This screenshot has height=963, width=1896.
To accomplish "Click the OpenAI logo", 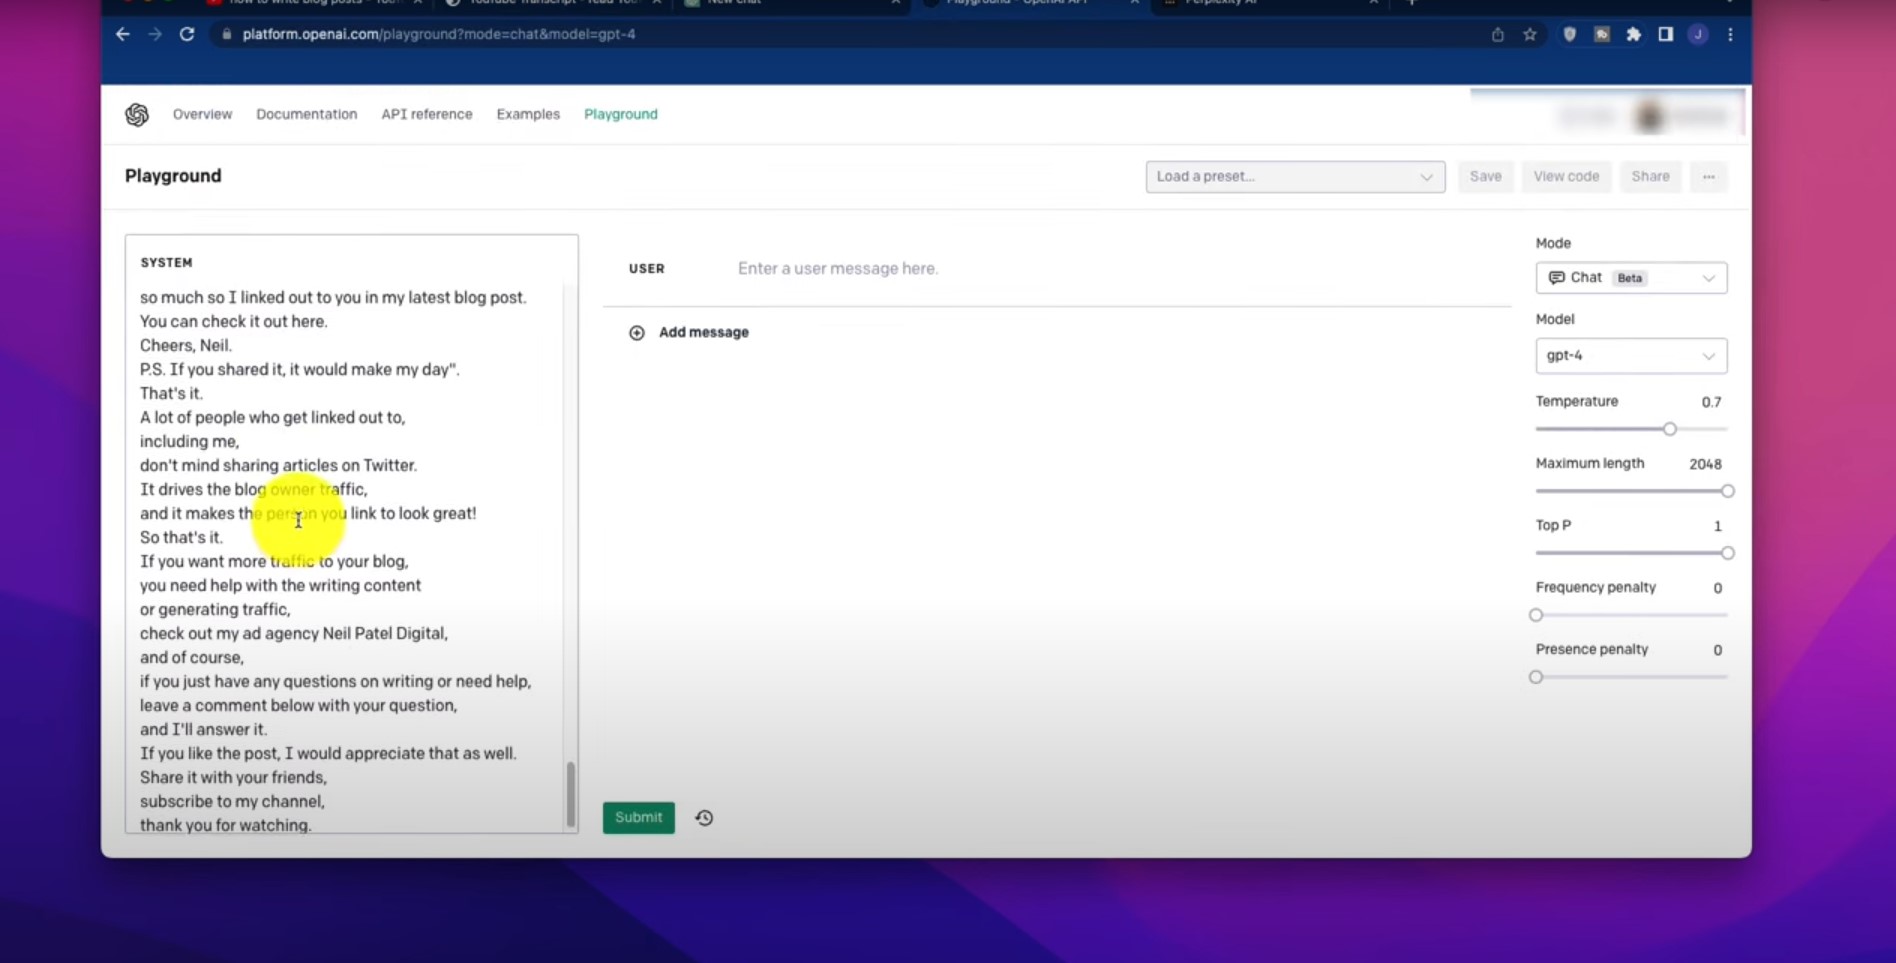I will 137,114.
